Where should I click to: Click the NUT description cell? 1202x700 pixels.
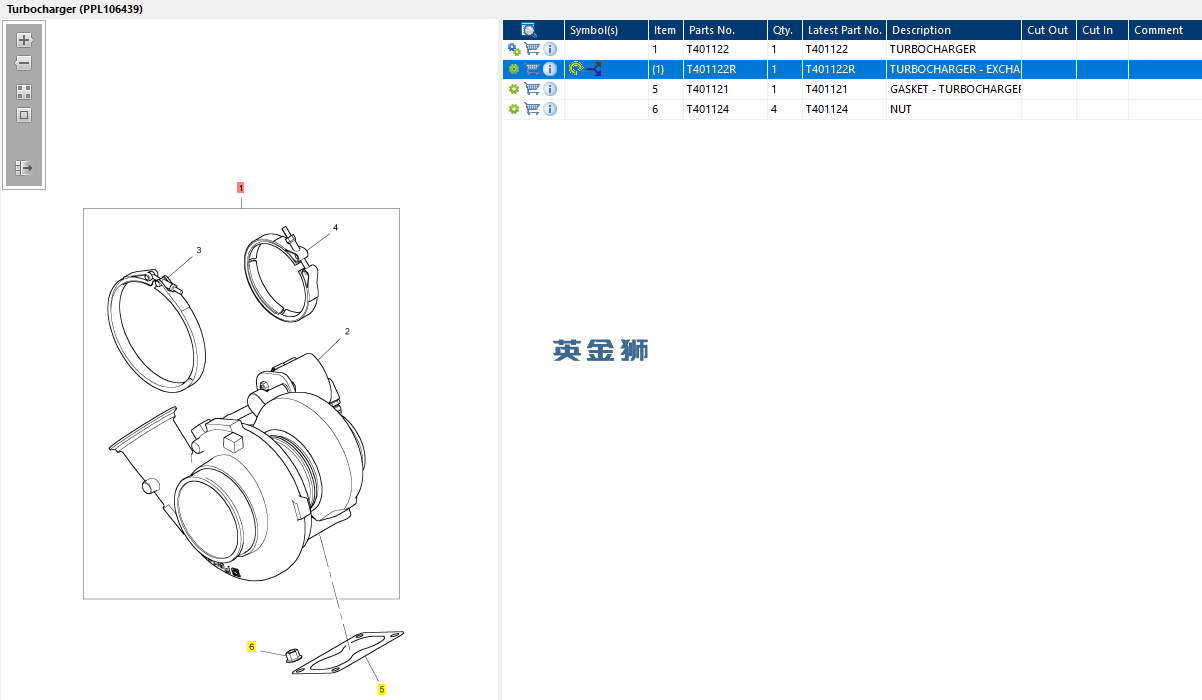pos(954,109)
